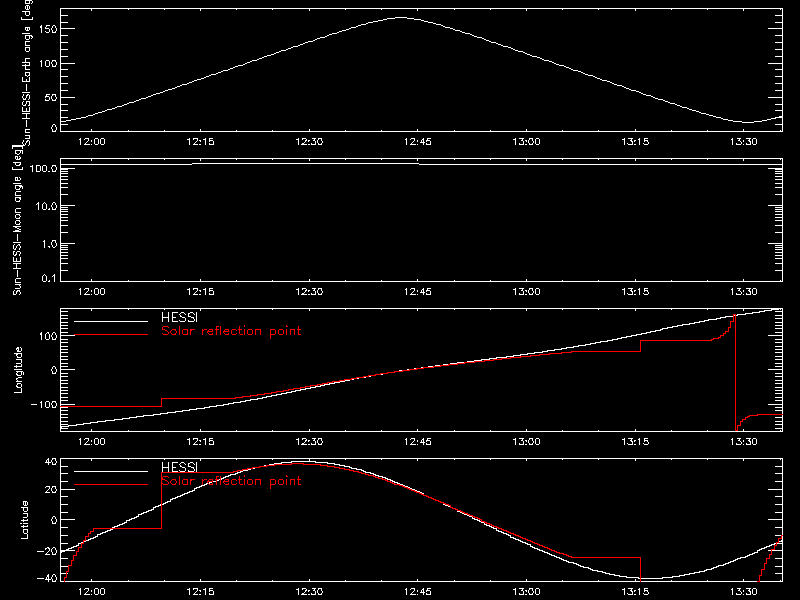Click the 50 tick on Earth angle axis
Image resolution: width=800 pixels, height=600 pixels.
pyautogui.click(x=51, y=97)
